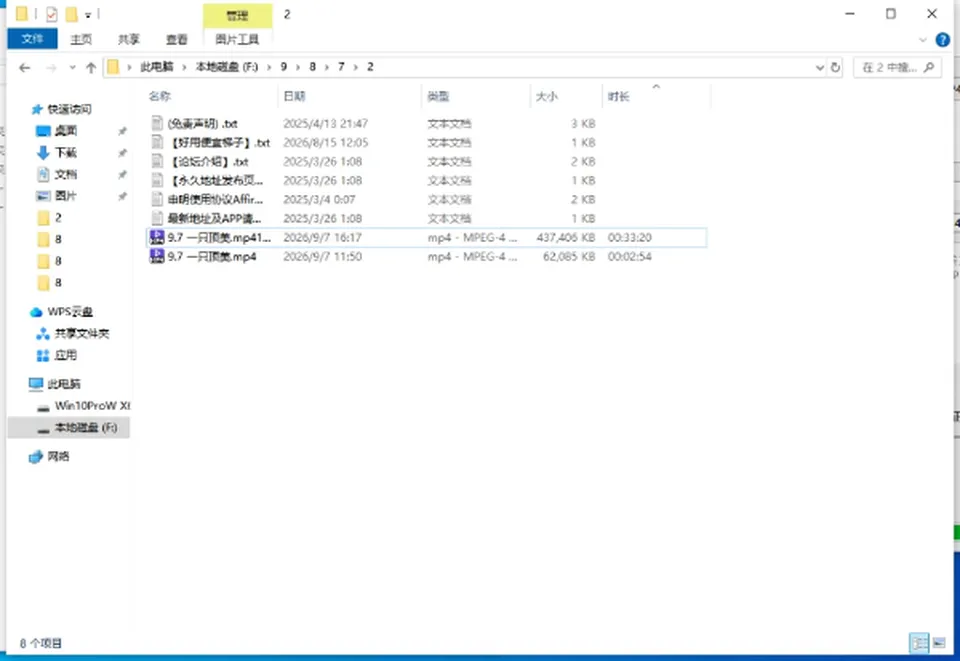
Task: Open 网络 (Network) in the sidebar
Action: coord(58,456)
